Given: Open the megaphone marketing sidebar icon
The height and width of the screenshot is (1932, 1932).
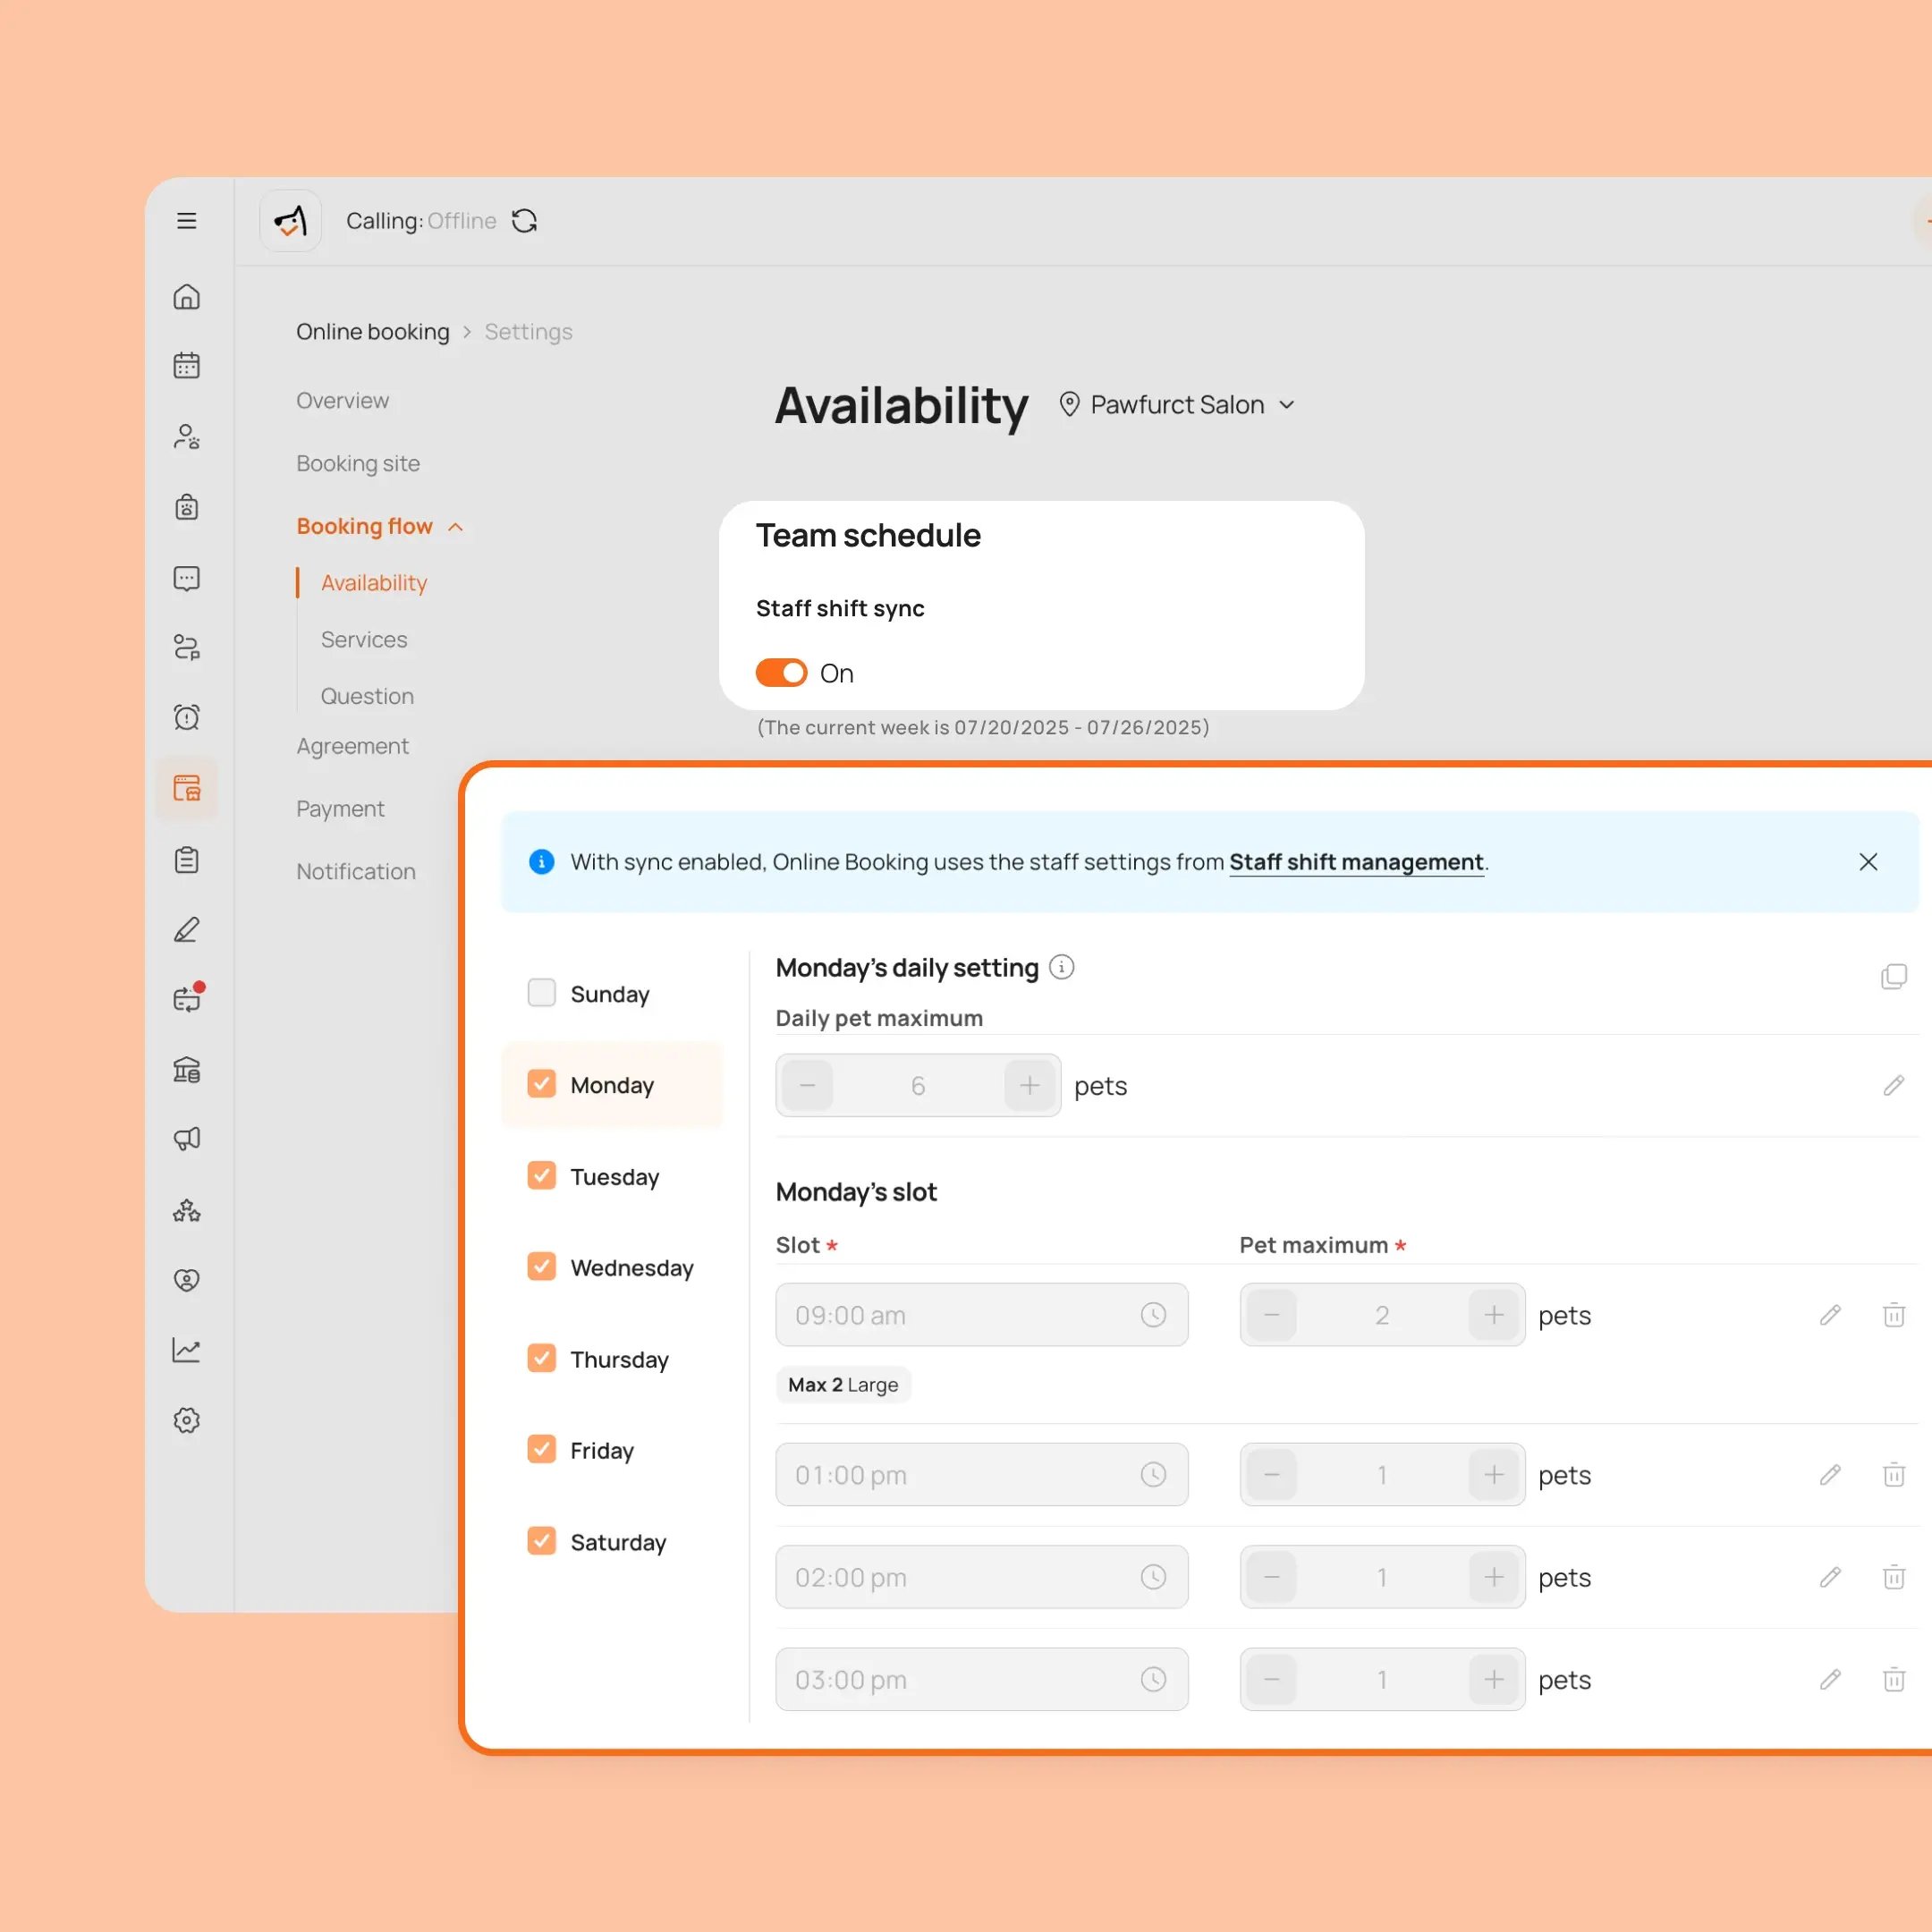Looking at the screenshot, I should pyautogui.click(x=187, y=1139).
